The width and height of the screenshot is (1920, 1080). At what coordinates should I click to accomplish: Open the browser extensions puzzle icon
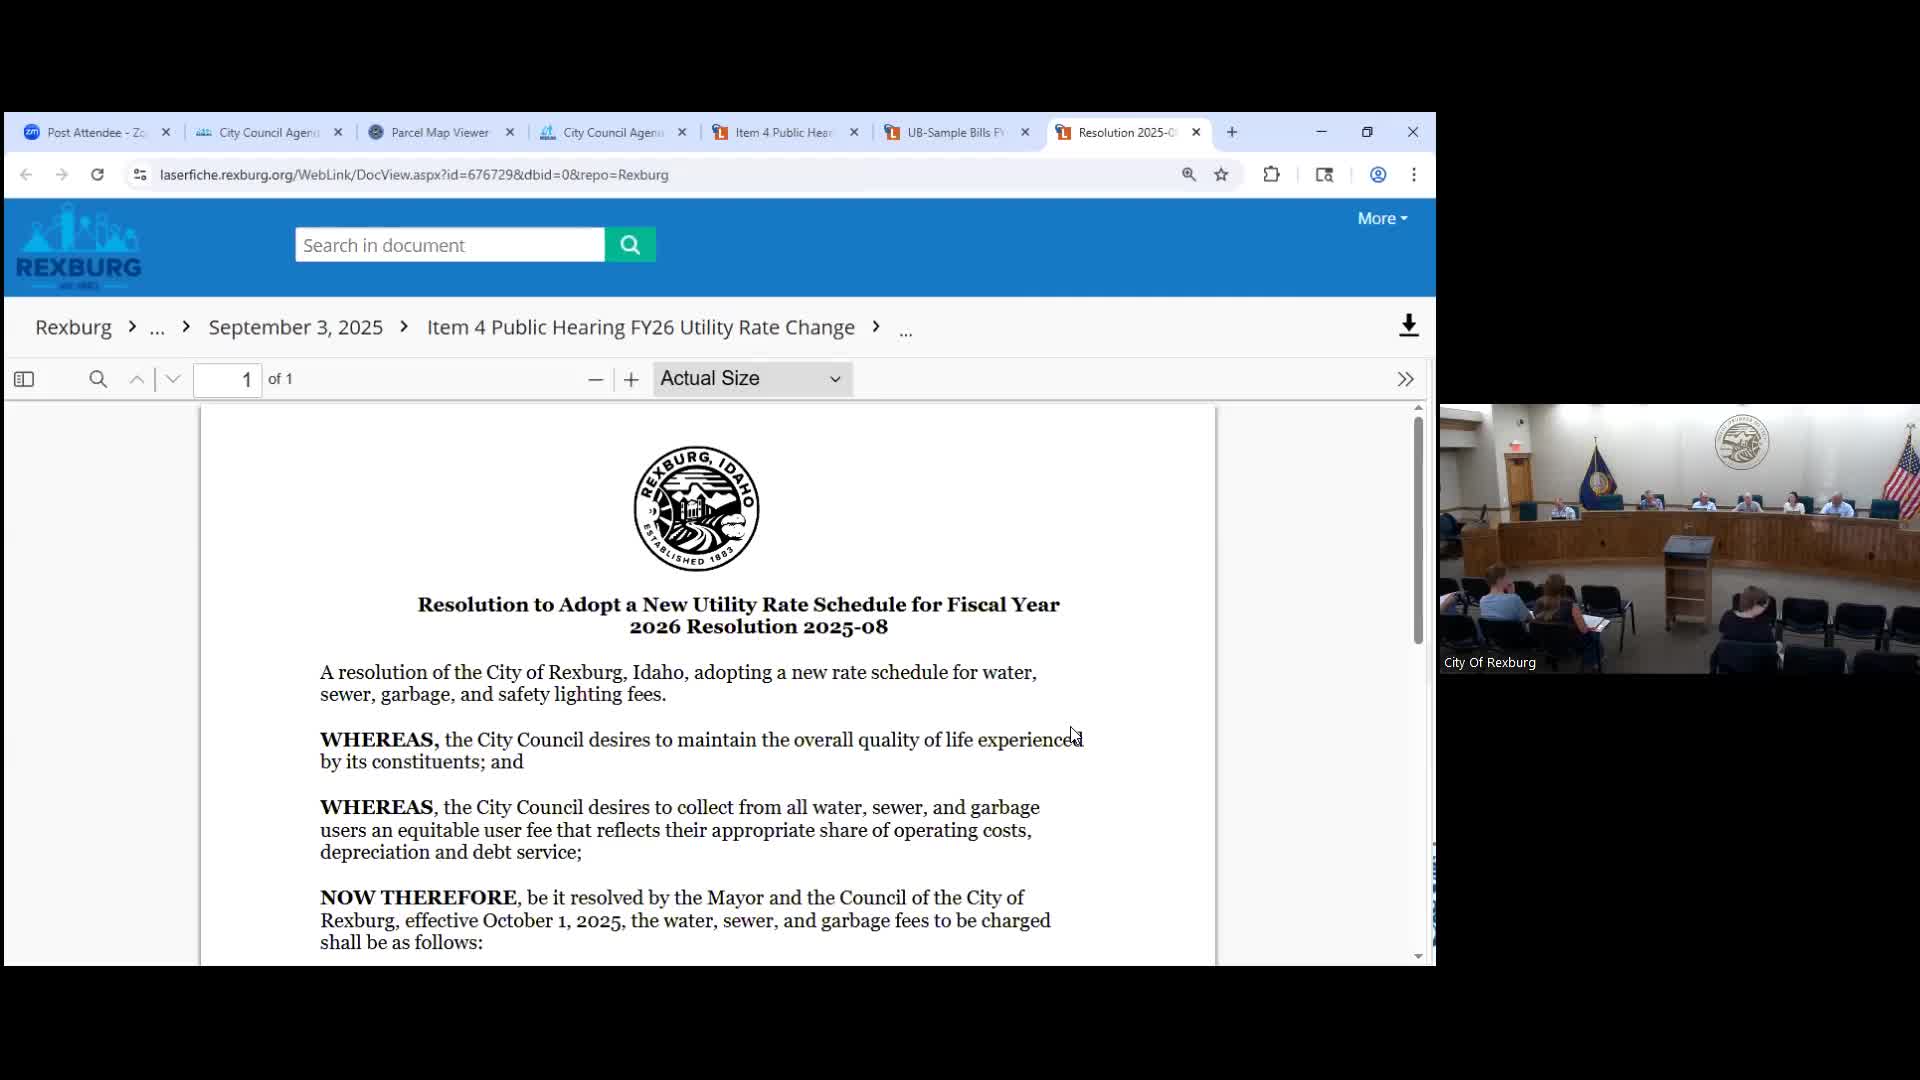coord(1271,174)
